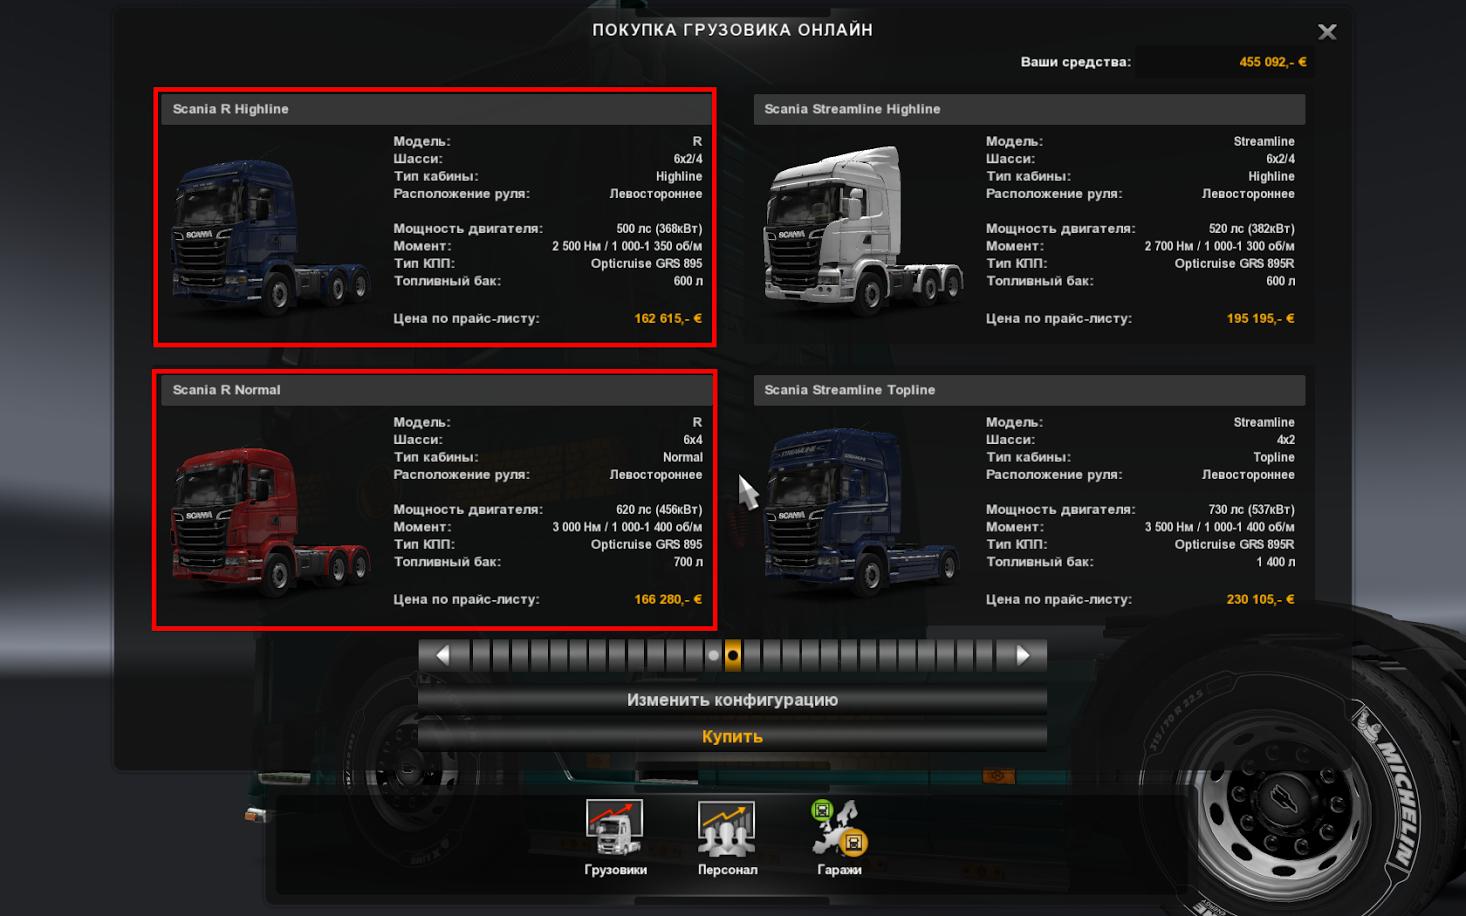Go to next page with right arrow
Screen dimensions: 1466x916
click(x=1022, y=656)
